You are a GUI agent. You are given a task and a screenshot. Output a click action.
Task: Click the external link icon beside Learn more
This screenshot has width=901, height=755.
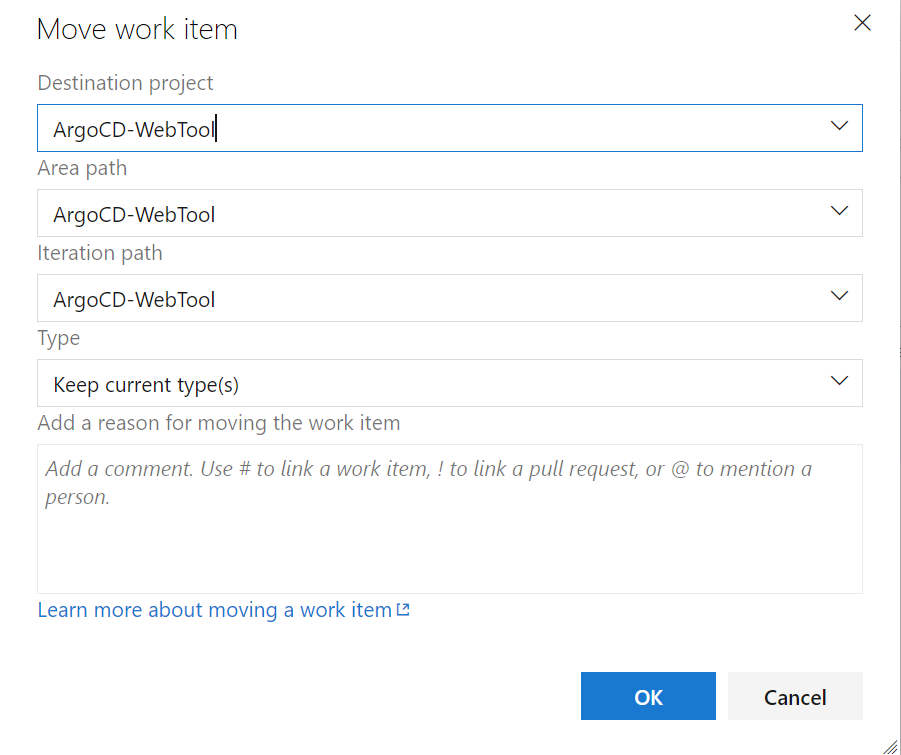click(x=403, y=610)
